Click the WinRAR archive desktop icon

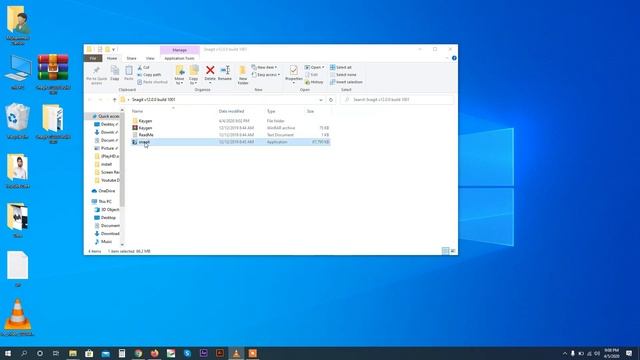[53, 73]
